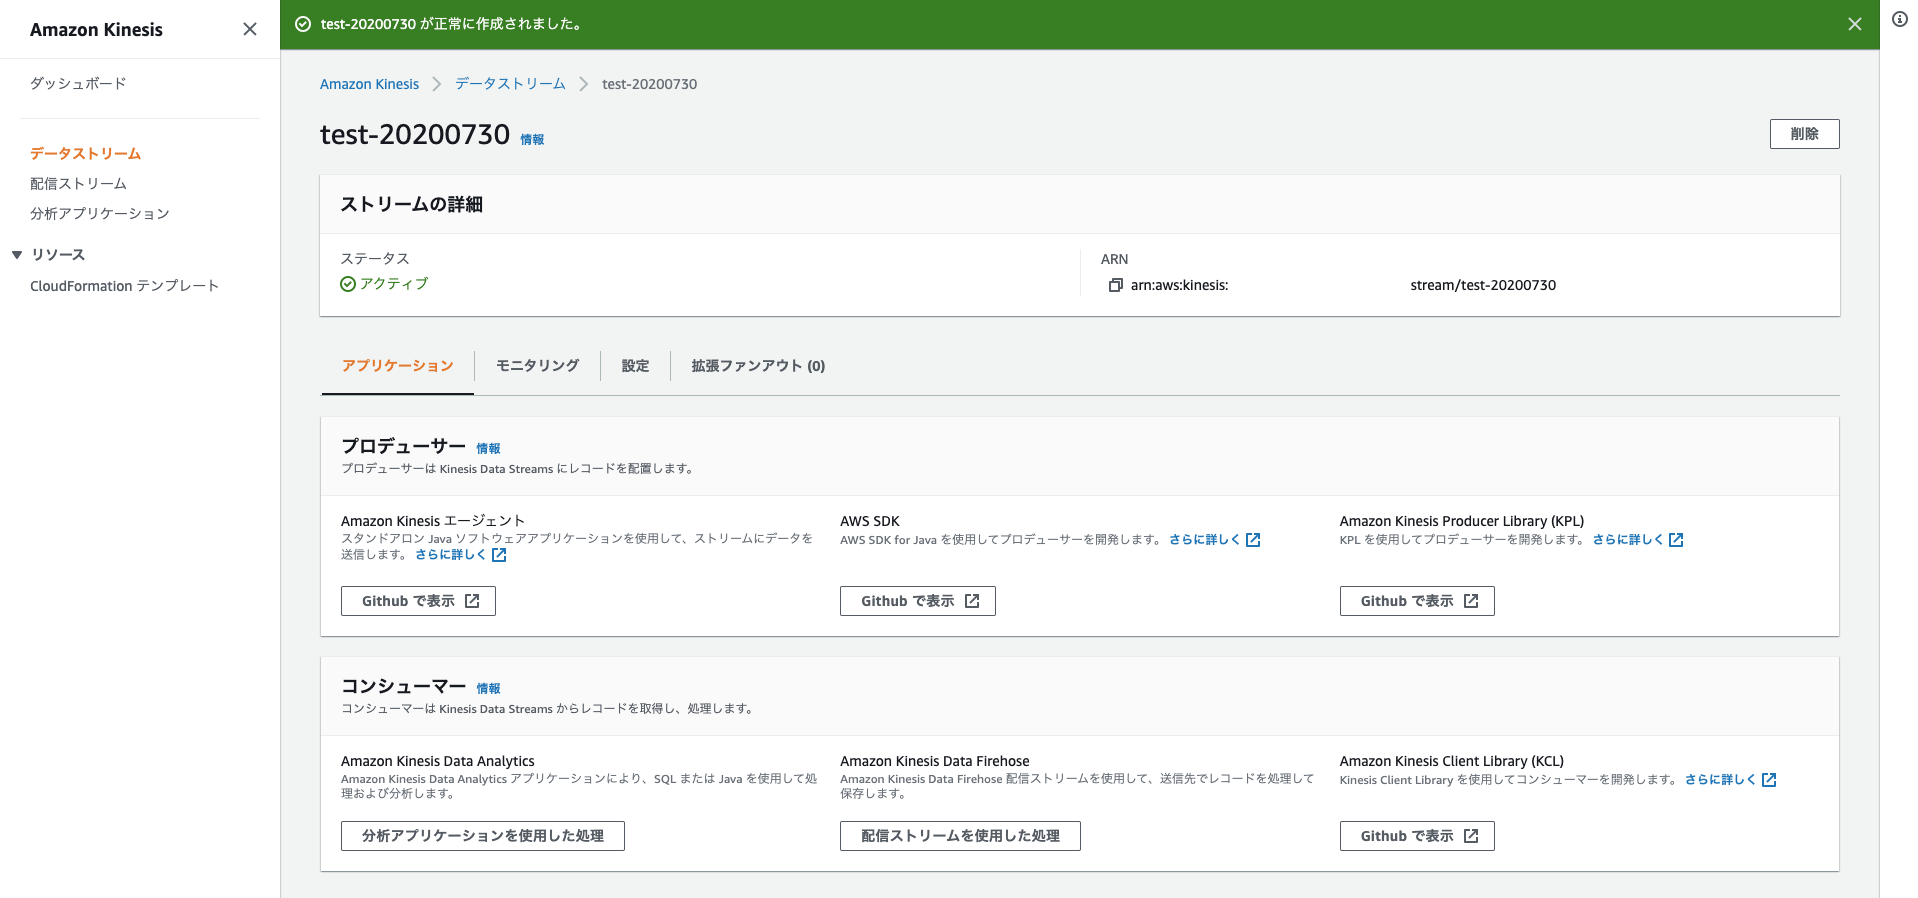Viewport: 1918px width, 898px height.
Task: Click 分析アプリケーションを使用した処理 button
Action: [x=482, y=836]
